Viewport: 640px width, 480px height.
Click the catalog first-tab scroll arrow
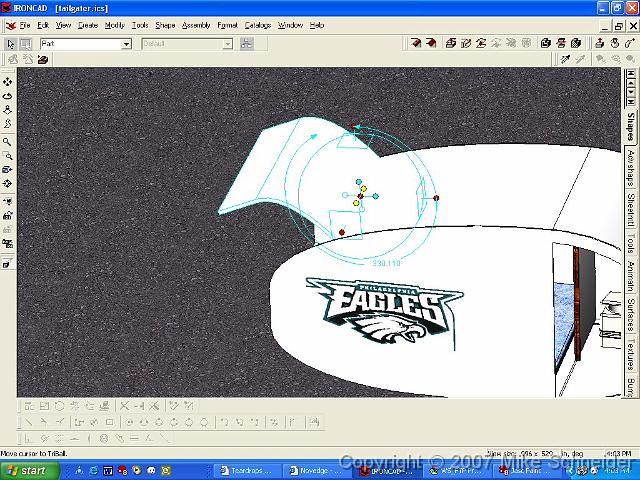pos(631,73)
